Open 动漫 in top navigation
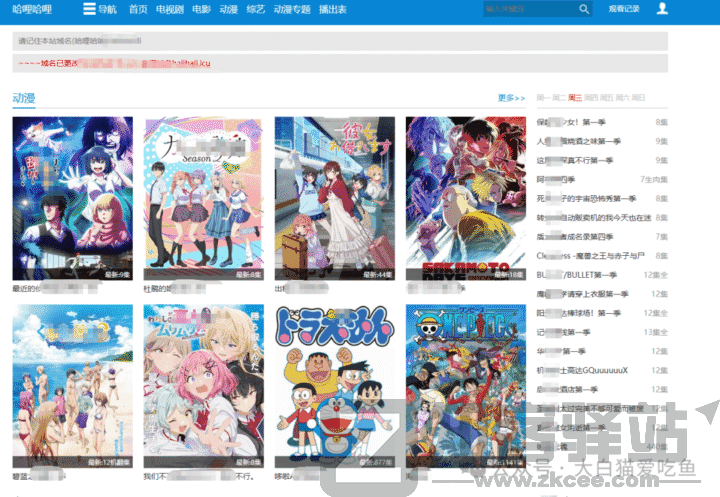The width and height of the screenshot is (720, 497). (229, 9)
